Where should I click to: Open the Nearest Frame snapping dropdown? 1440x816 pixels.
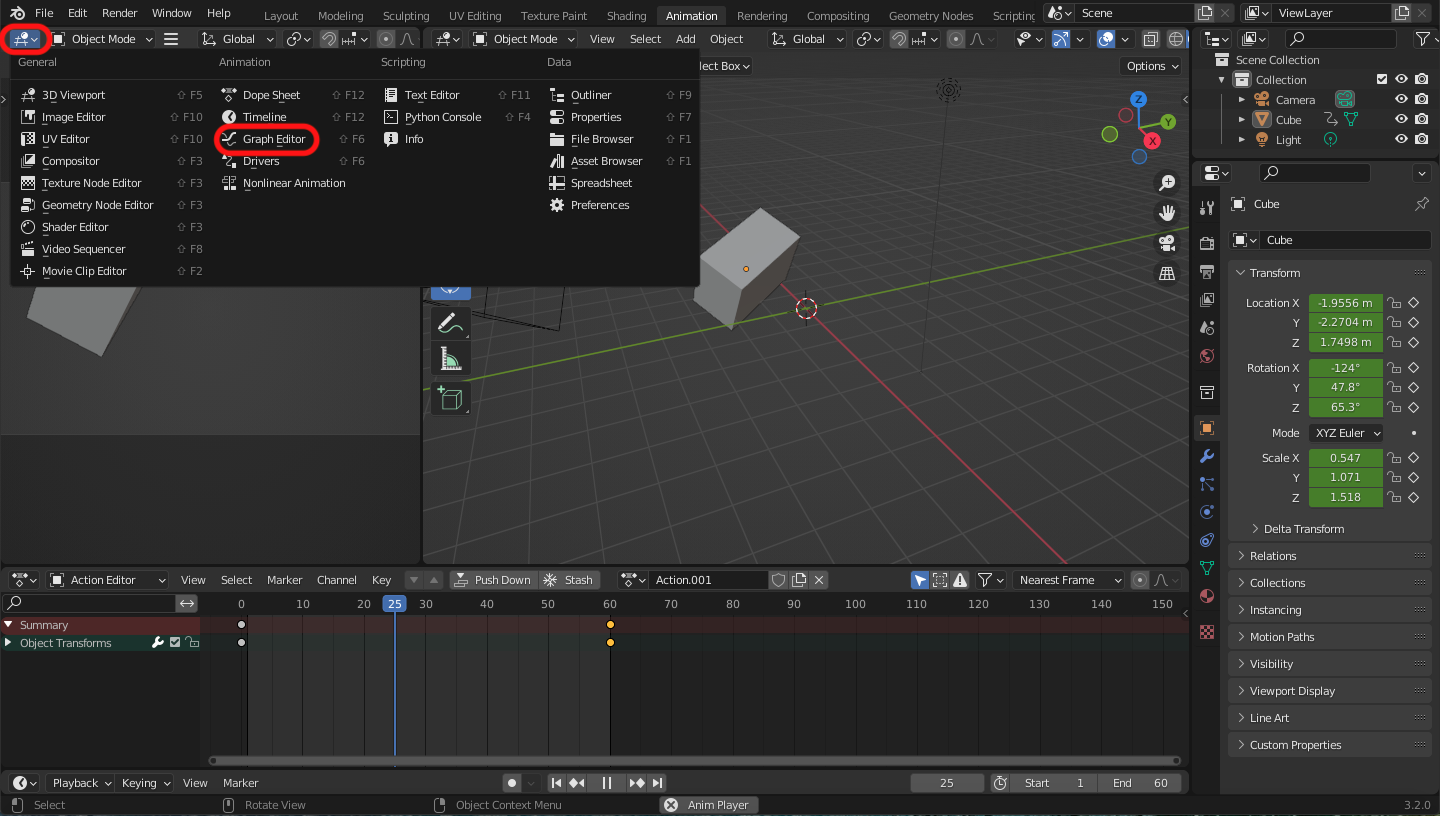1069,580
